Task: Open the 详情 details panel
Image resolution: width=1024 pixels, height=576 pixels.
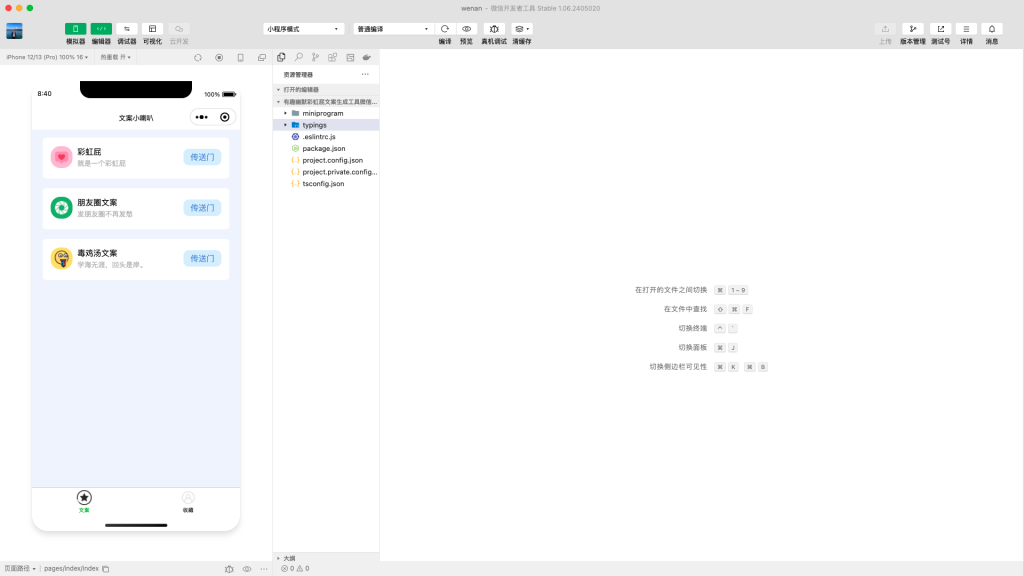Action: (x=966, y=29)
